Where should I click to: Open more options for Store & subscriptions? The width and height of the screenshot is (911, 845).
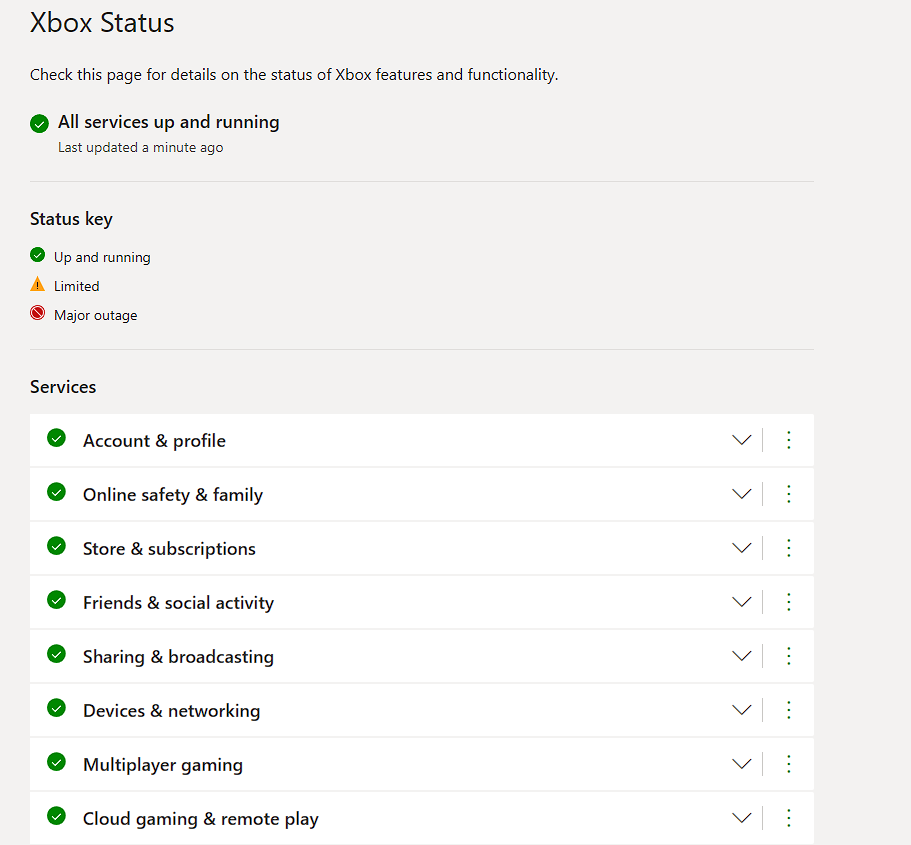788,549
